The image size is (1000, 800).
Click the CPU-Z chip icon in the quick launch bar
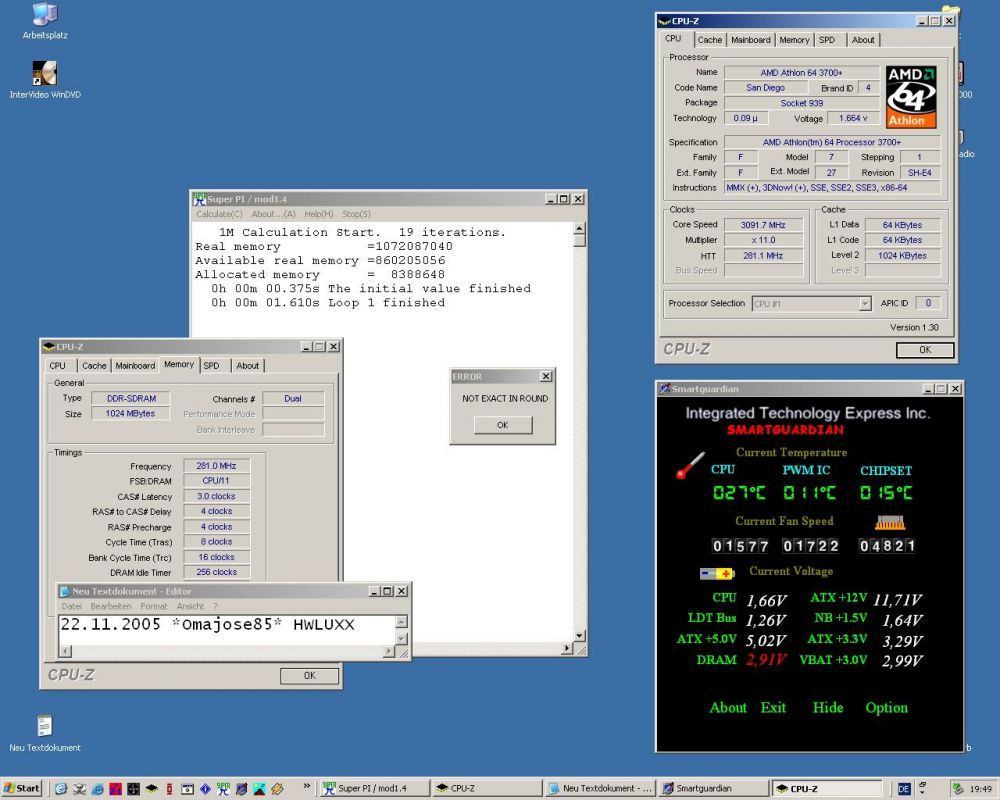[x=151, y=789]
